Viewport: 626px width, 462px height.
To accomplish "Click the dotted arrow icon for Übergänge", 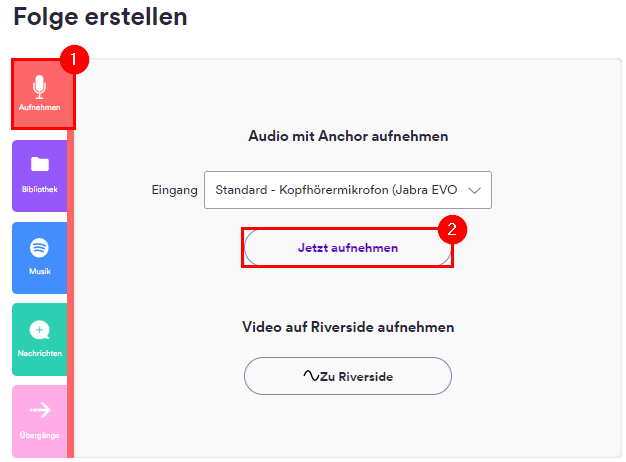I will [39, 410].
